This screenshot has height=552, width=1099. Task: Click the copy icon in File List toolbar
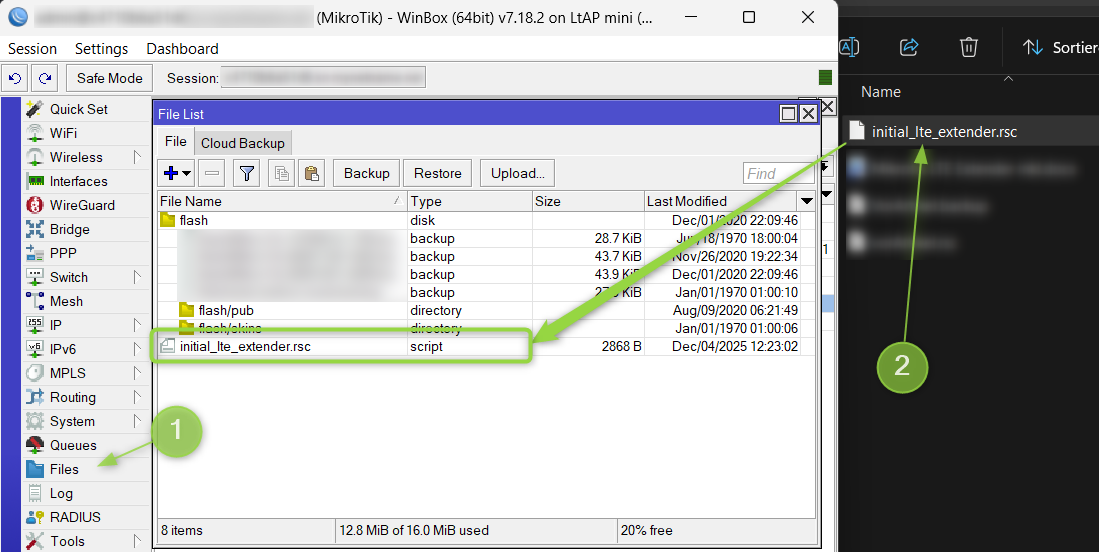click(282, 173)
